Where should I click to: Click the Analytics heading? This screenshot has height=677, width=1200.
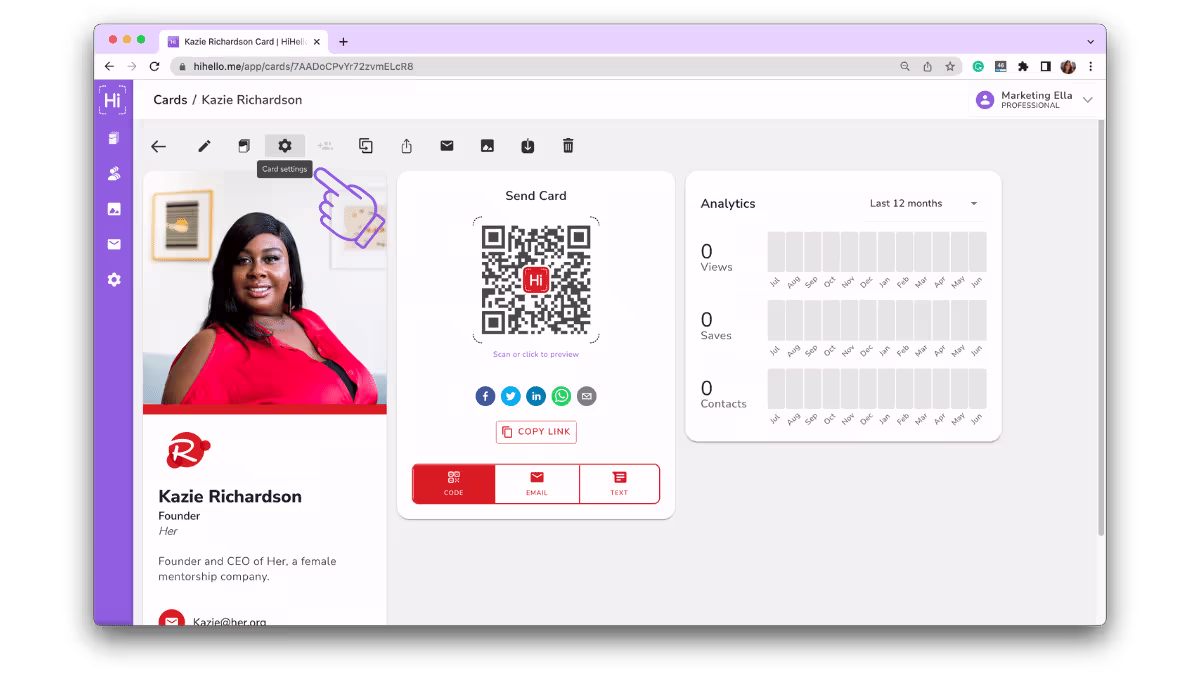click(x=728, y=204)
